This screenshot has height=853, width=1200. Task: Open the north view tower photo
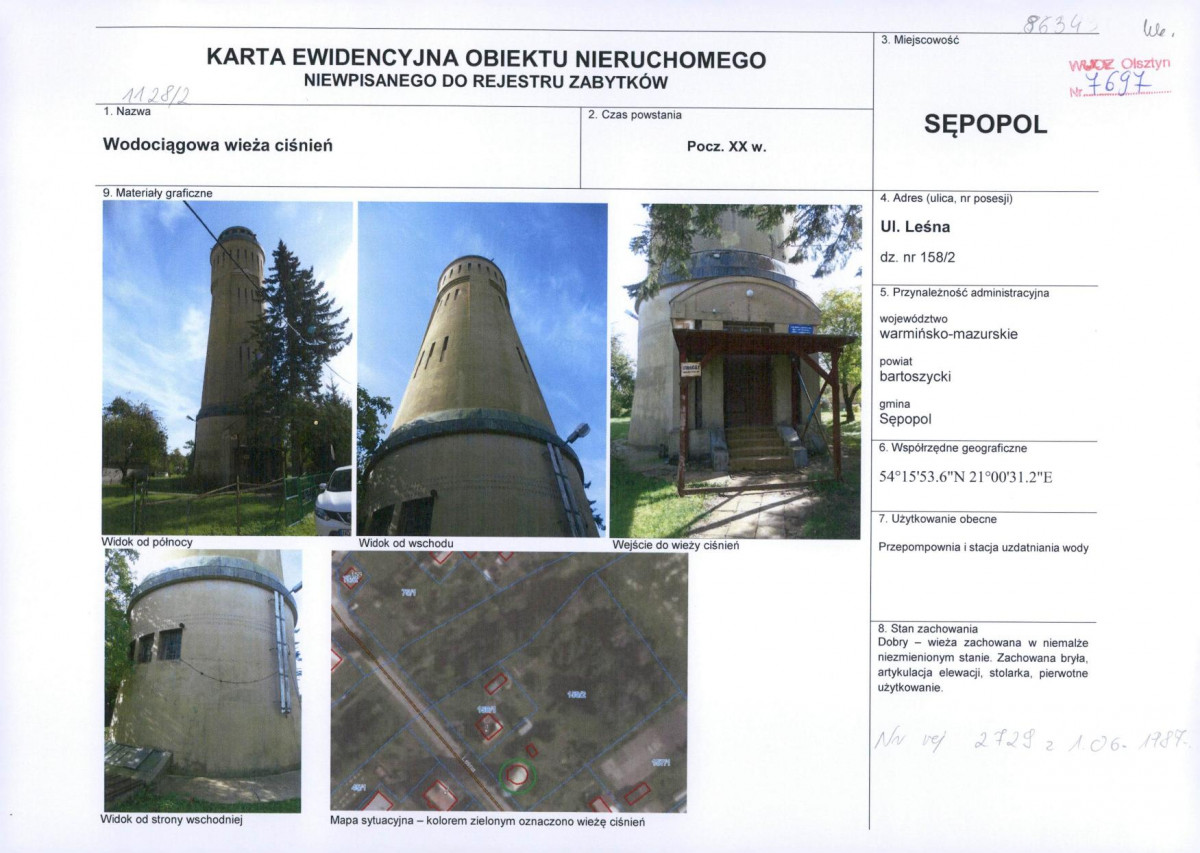point(227,368)
